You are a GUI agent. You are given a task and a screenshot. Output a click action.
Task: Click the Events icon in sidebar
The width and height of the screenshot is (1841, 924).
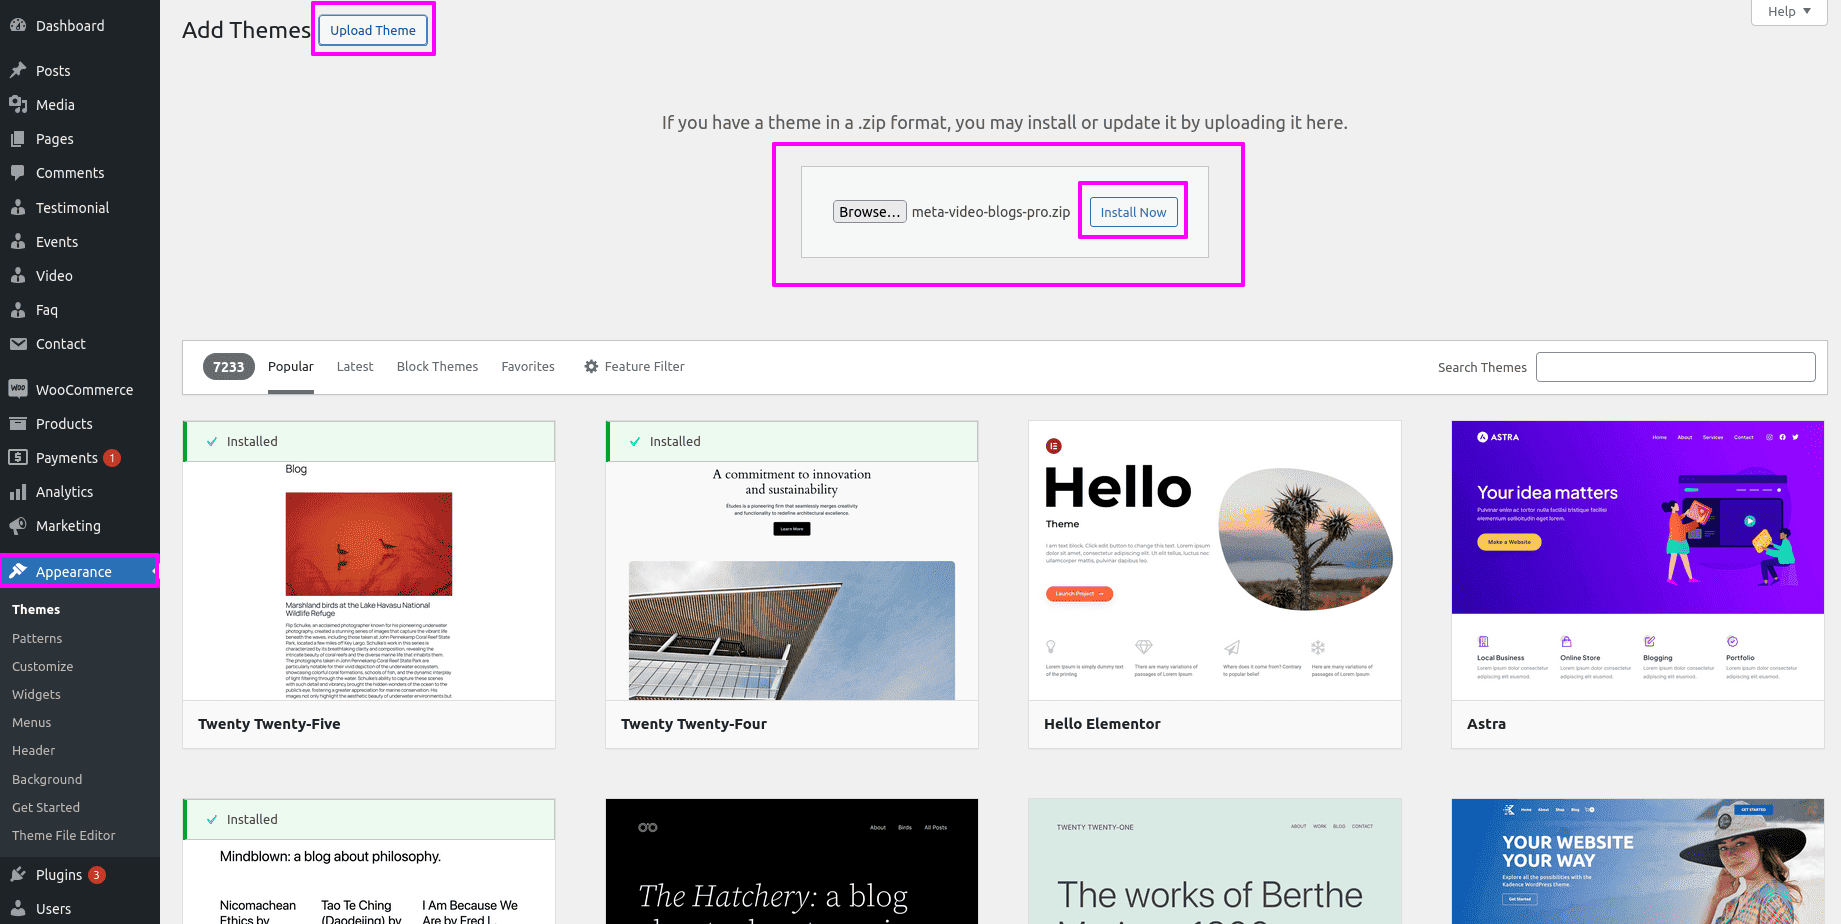pos(18,242)
